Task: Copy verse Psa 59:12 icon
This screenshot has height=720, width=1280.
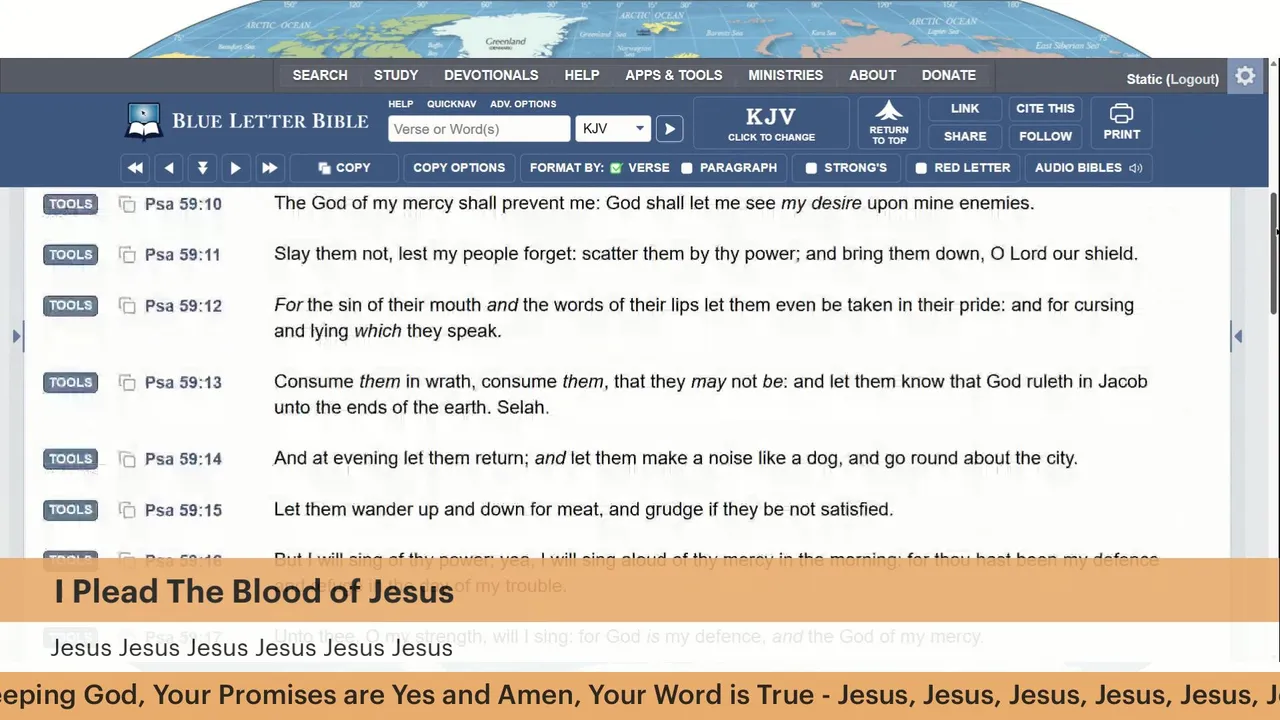Action: pyautogui.click(x=127, y=306)
